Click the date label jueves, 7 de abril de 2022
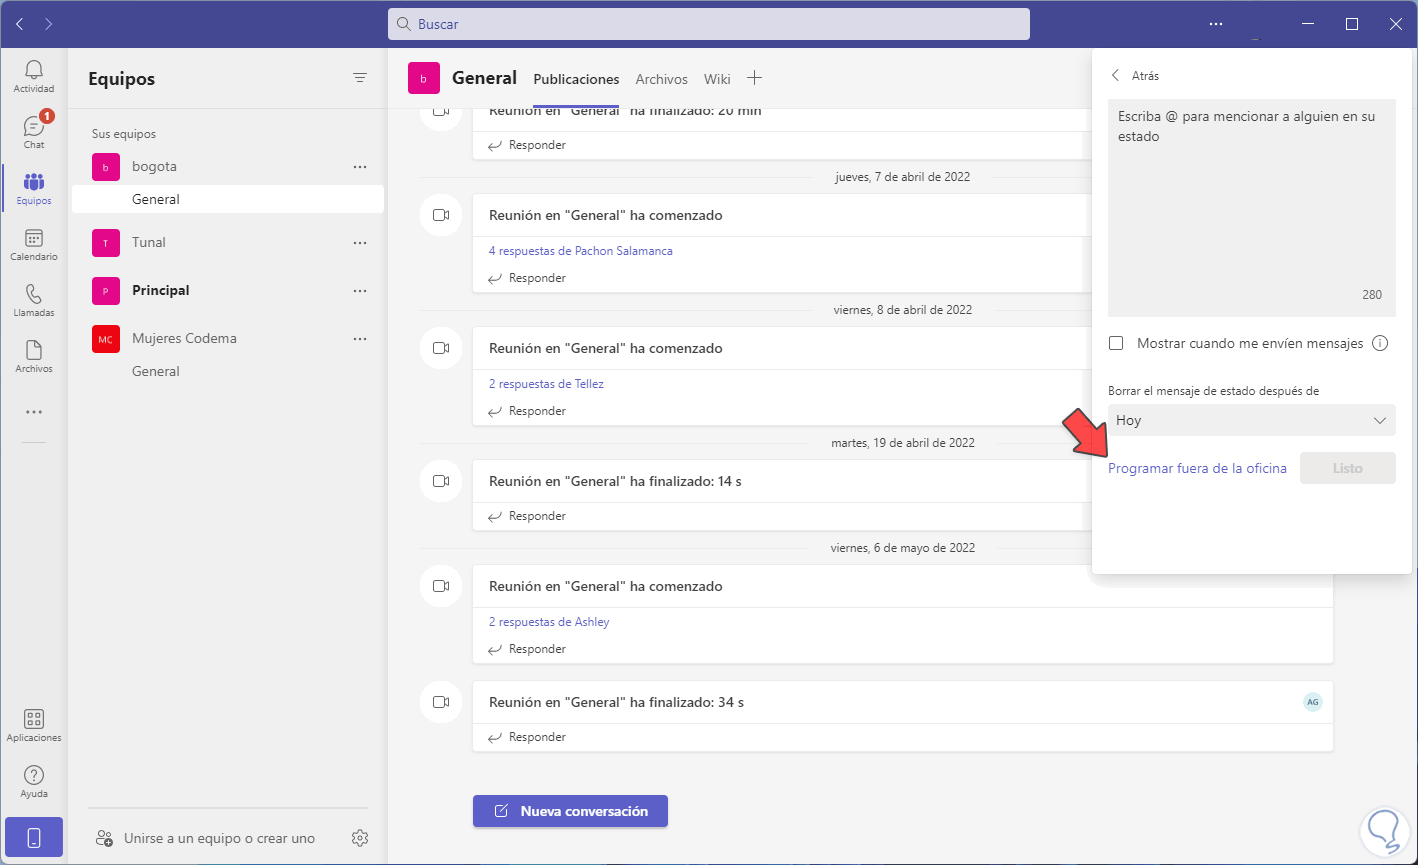1418x865 pixels. 903,177
